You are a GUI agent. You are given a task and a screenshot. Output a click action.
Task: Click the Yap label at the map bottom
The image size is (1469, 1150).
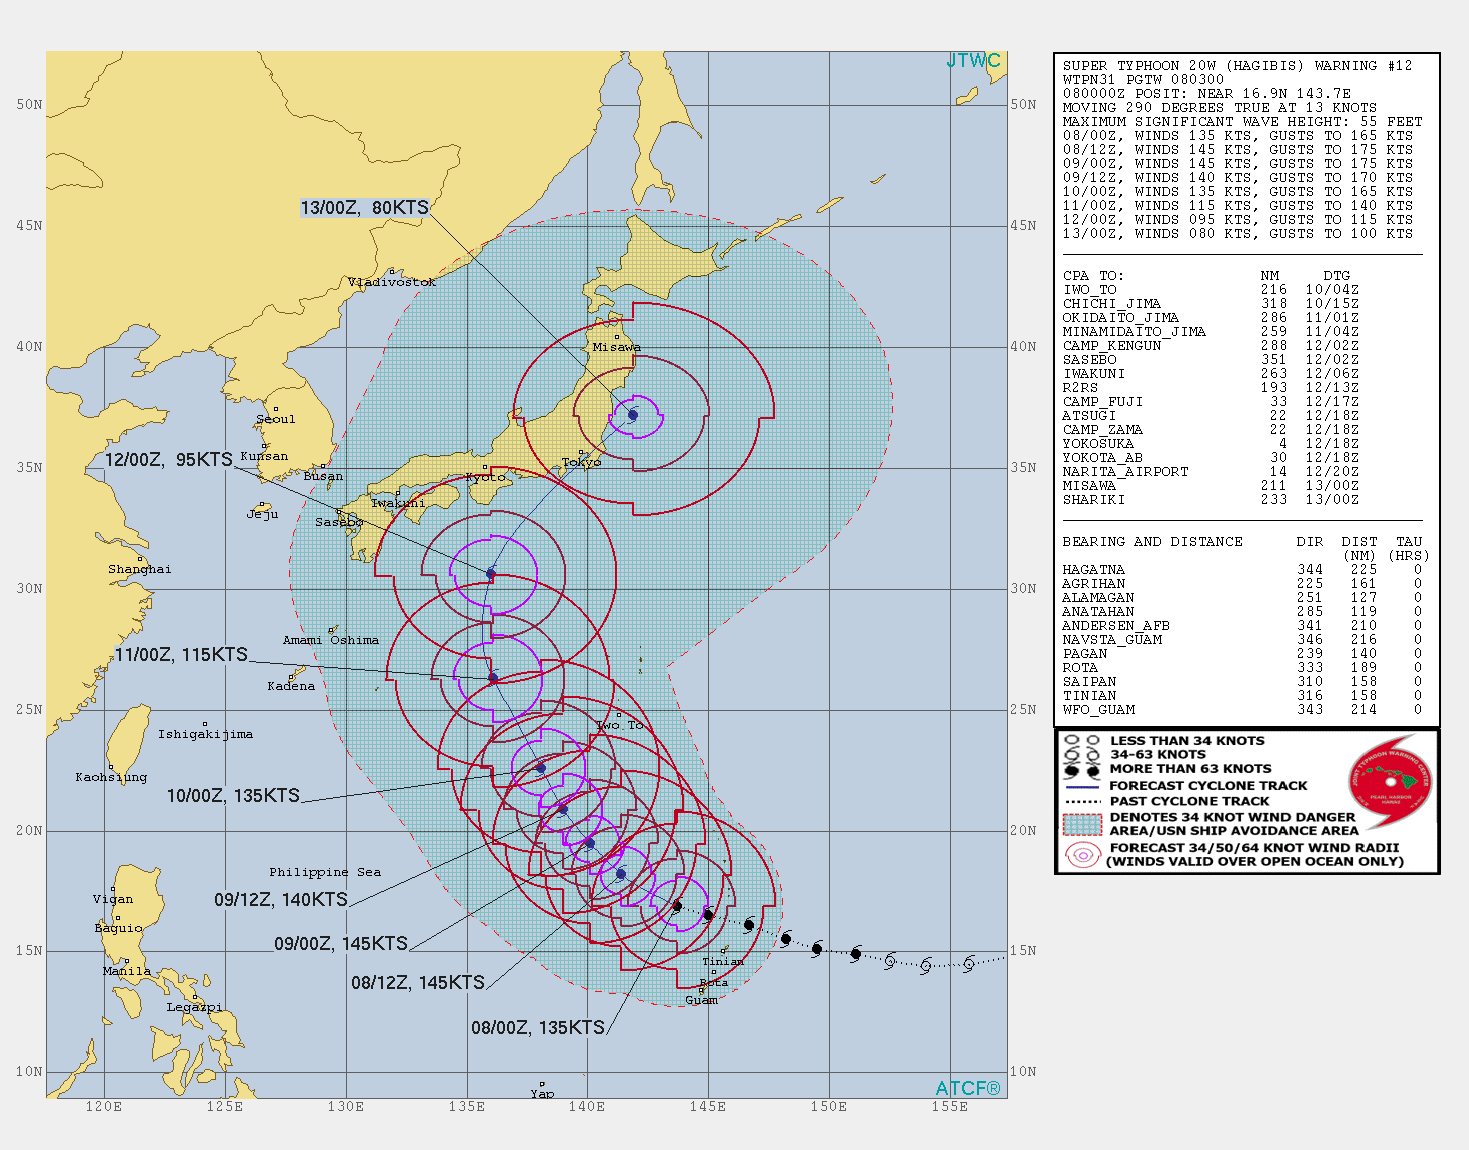542,1094
